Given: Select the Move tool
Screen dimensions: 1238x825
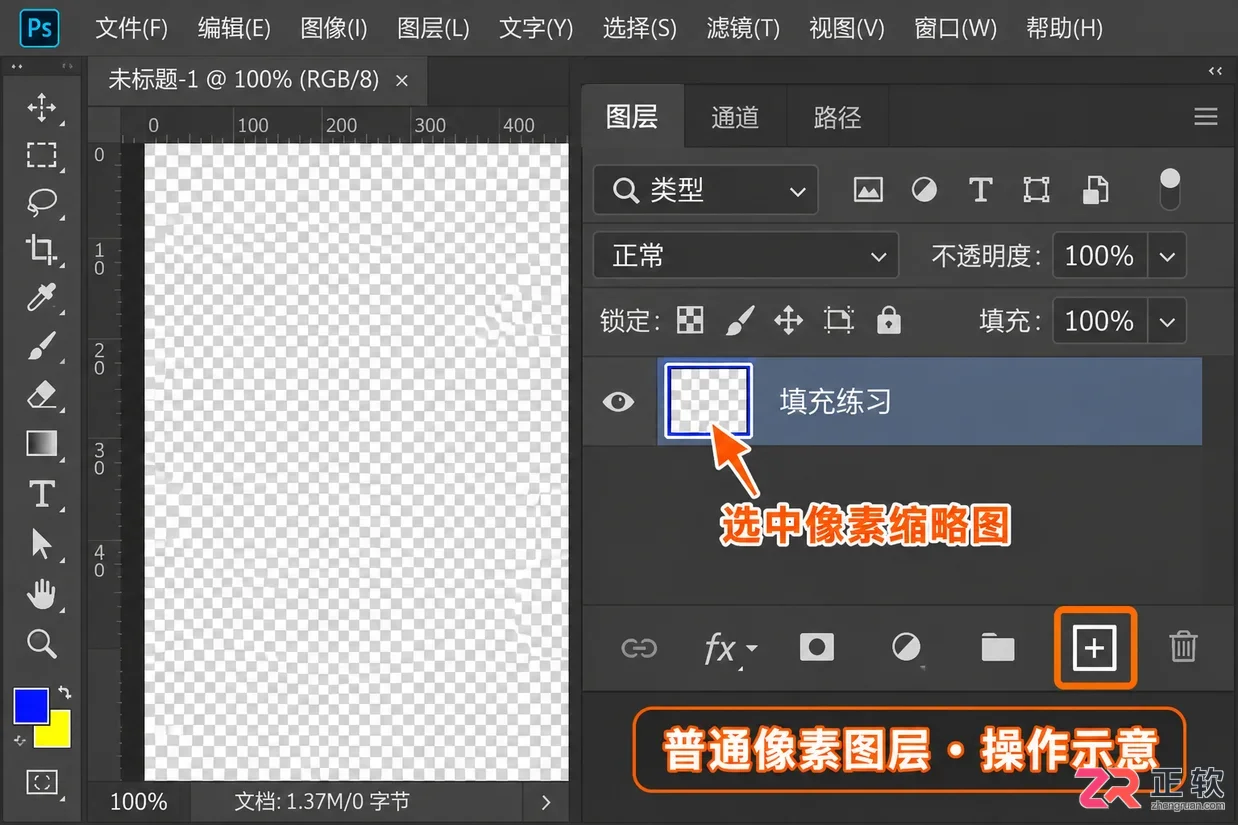Looking at the screenshot, I should click(x=41, y=107).
